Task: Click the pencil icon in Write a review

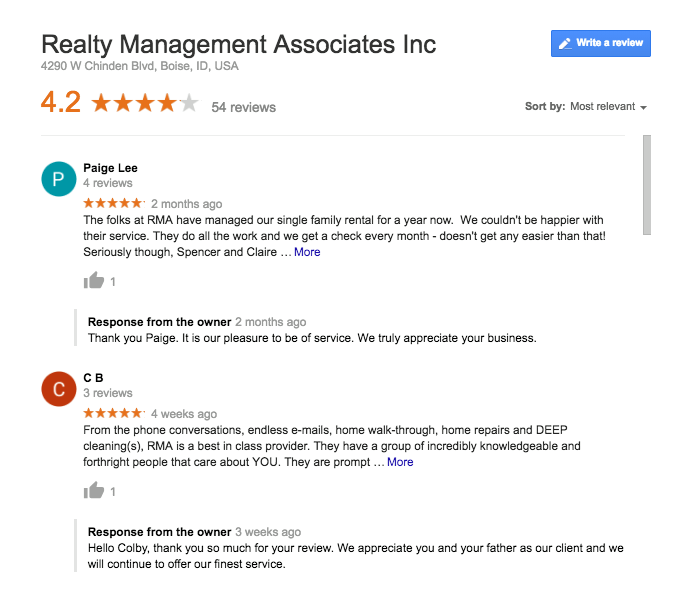Action: [x=565, y=44]
